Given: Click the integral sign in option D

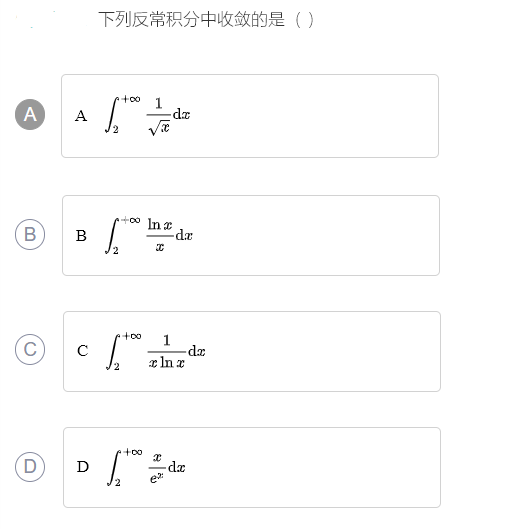Looking at the screenshot, I should click(114, 468).
